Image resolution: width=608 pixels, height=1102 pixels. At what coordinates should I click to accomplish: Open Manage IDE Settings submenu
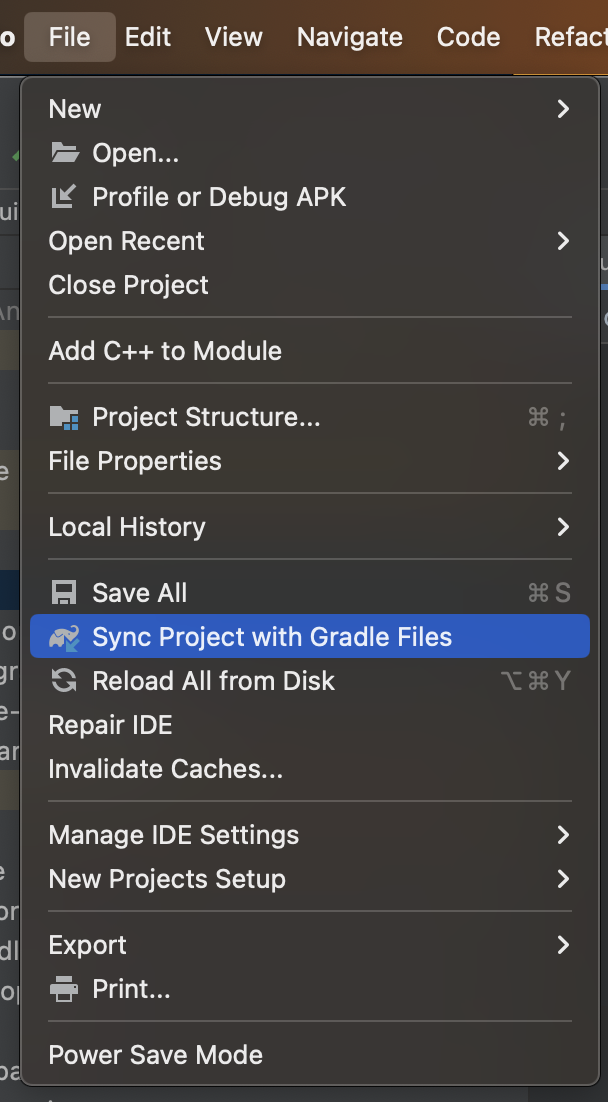173,835
